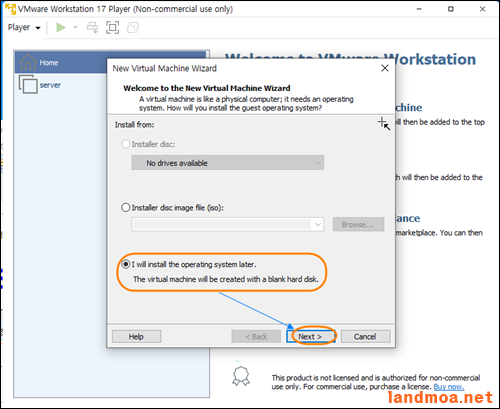Click the license ribbon badge icon
This screenshot has height=409, width=500.
point(241,376)
